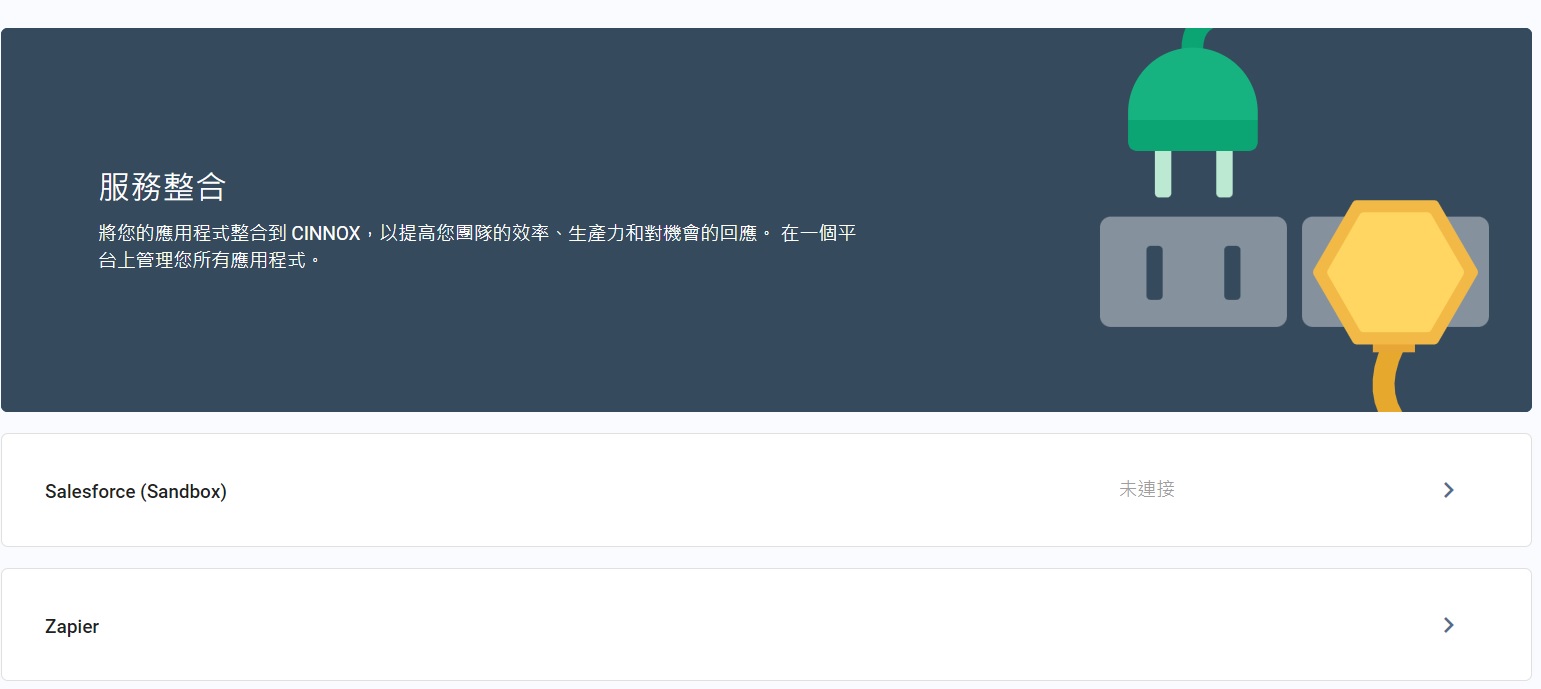Screen dimensions: 1541x689
Task: Click the 未連接 status text
Action: pyautogui.click(x=1146, y=489)
